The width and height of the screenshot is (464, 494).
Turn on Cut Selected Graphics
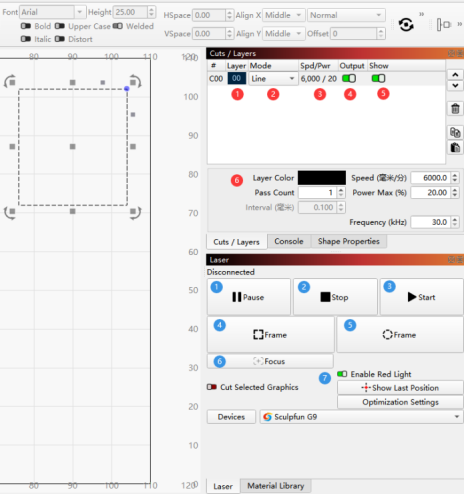coord(212,387)
